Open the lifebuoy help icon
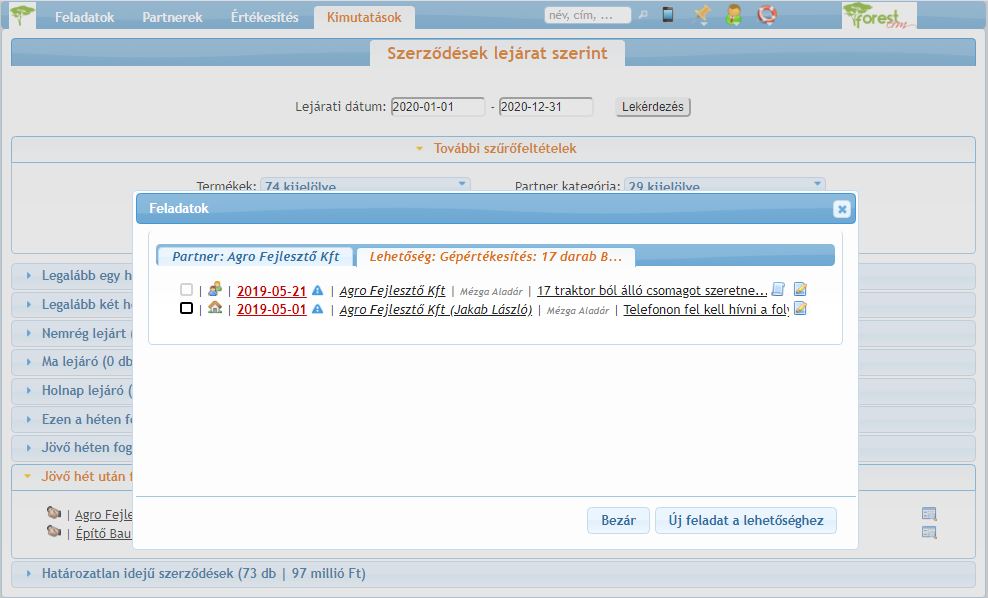The height and width of the screenshot is (598, 988). tap(766, 15)
